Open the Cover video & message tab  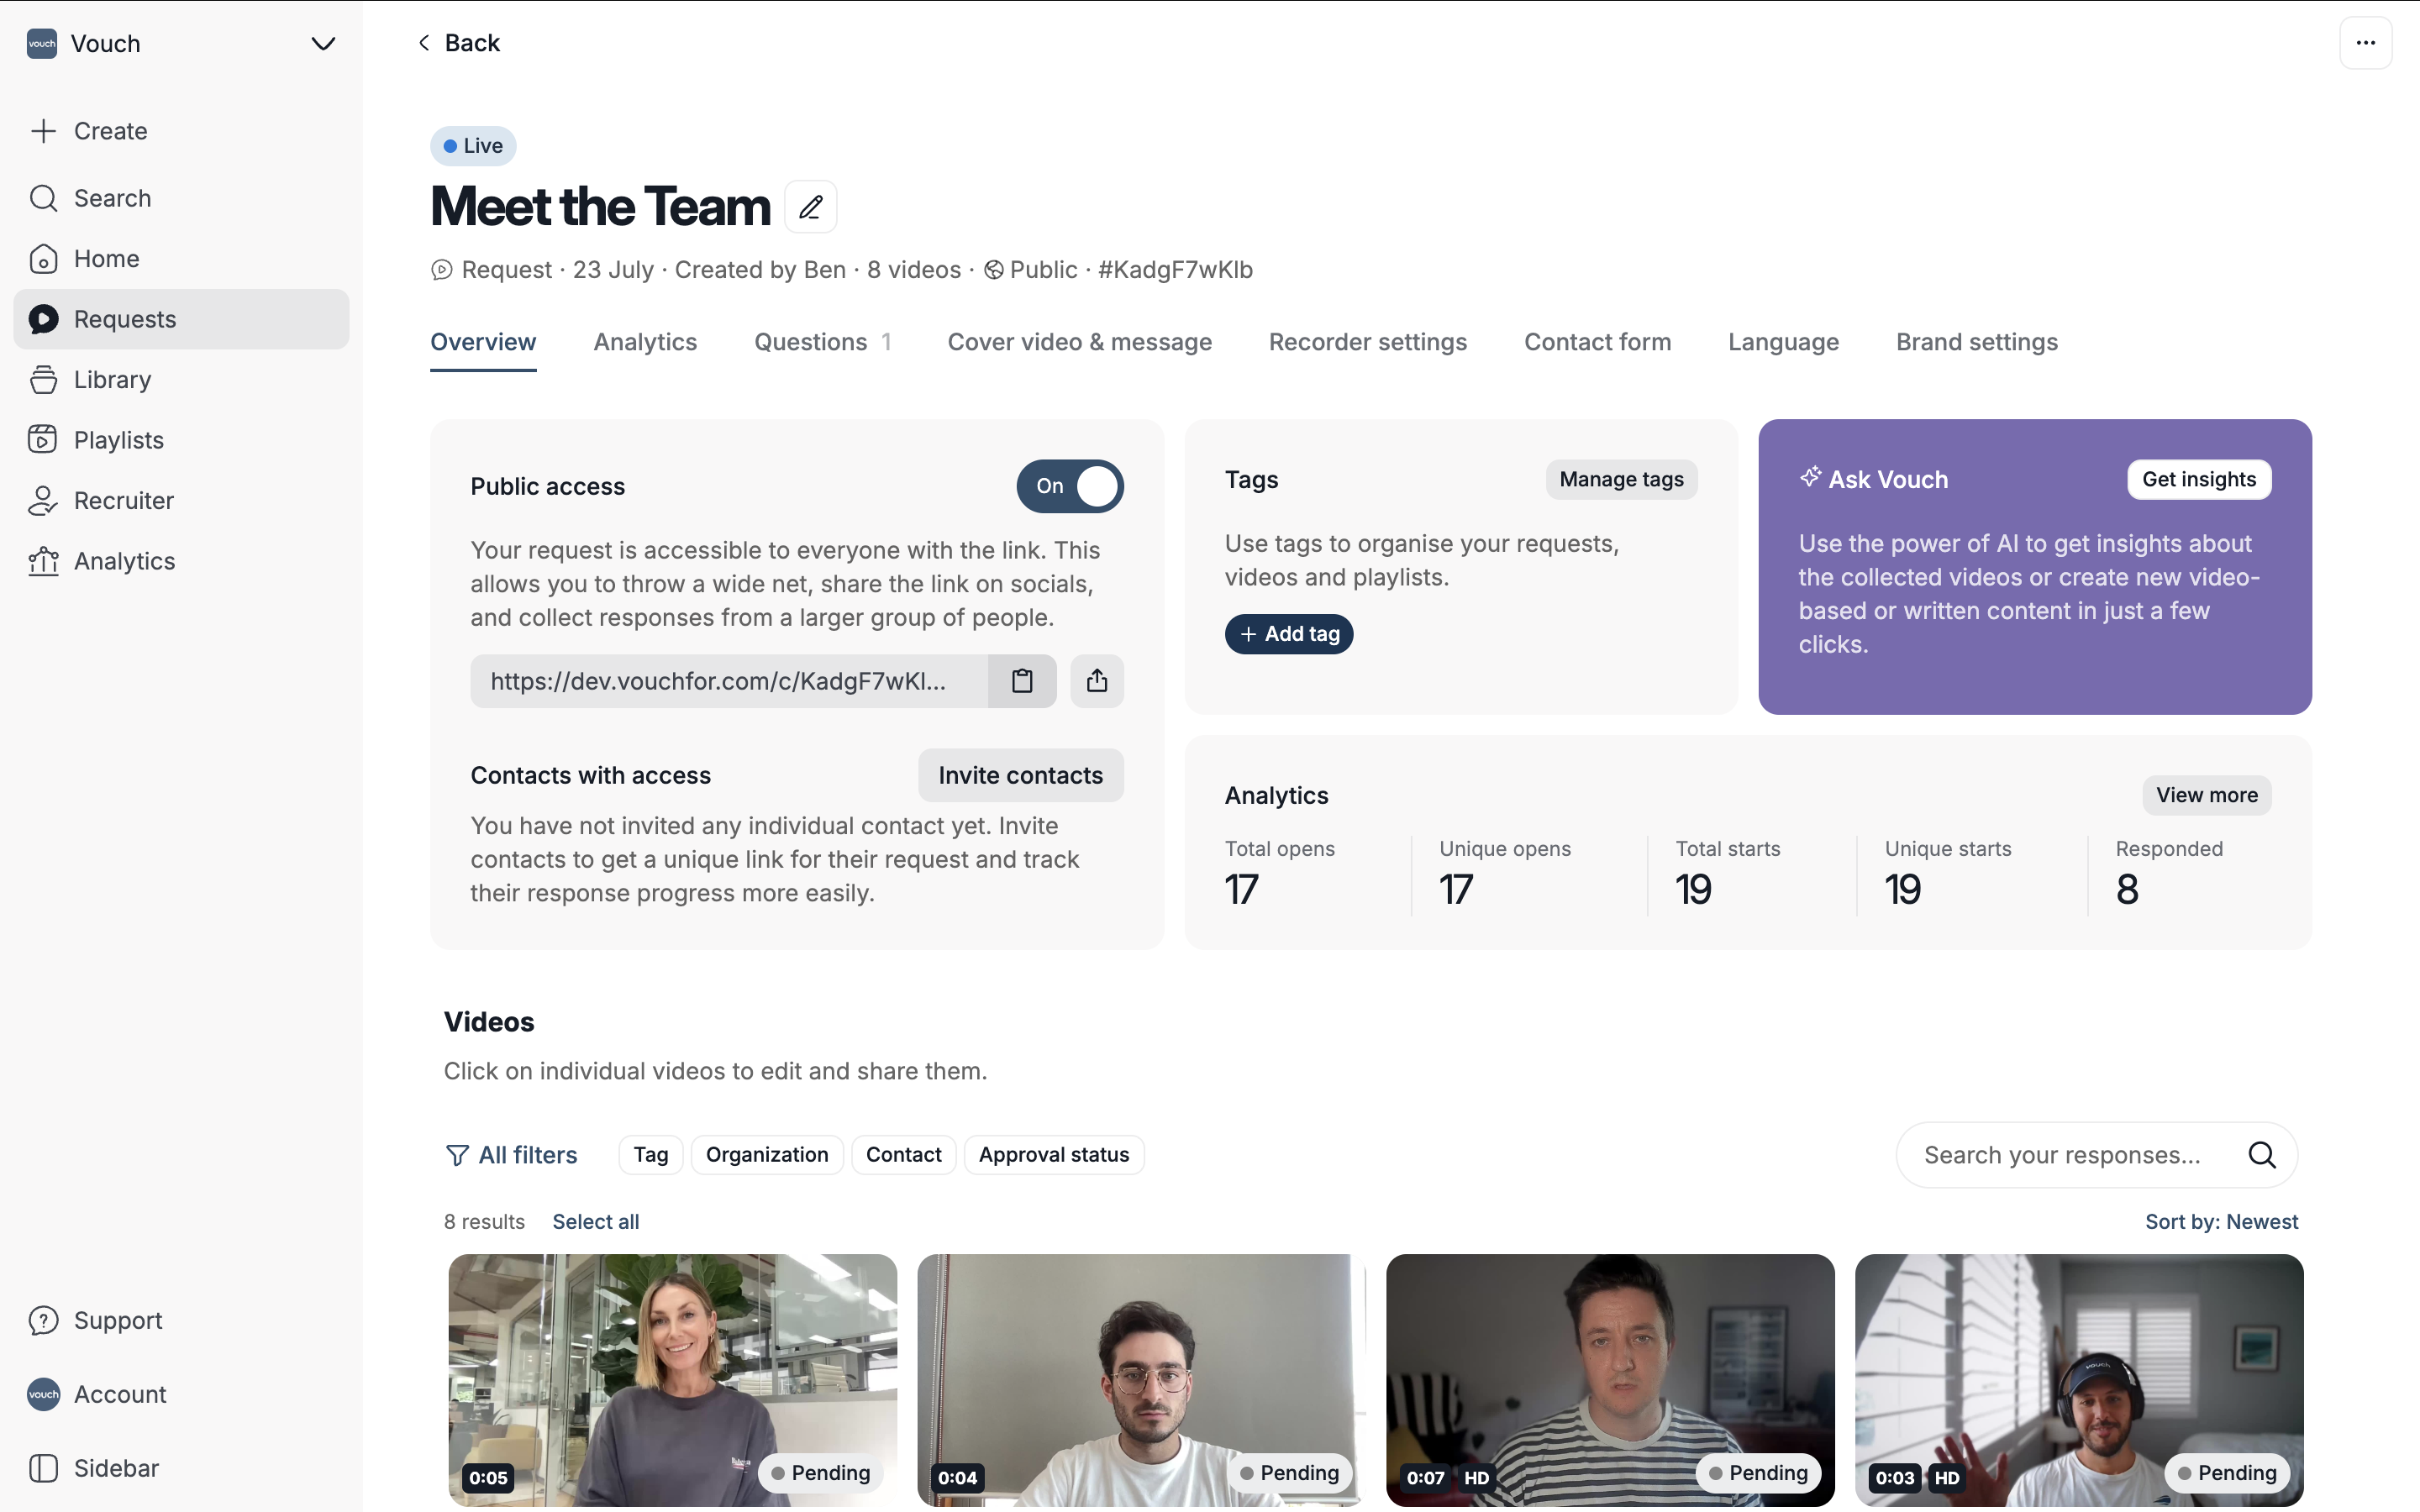[1079, 342]
